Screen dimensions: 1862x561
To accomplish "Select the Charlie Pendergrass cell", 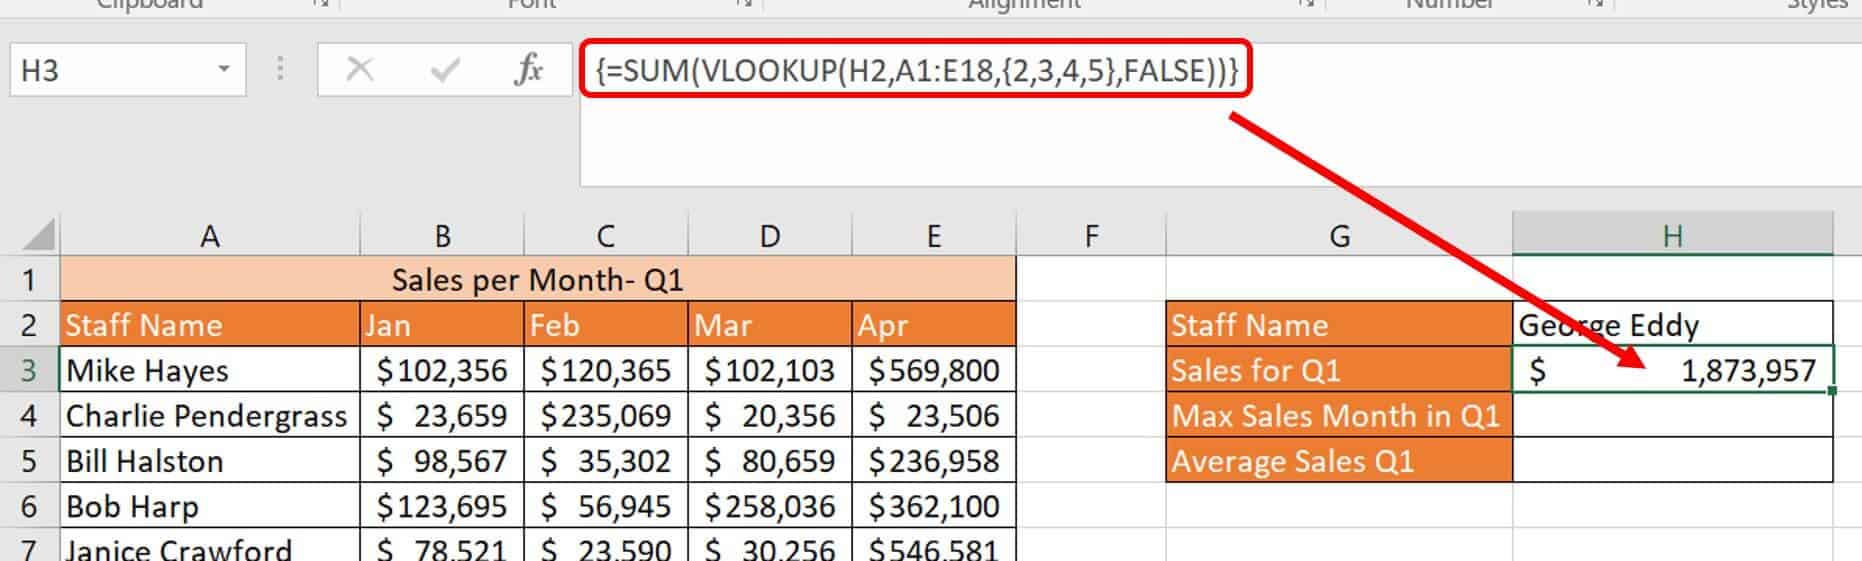I will point(208,416).
